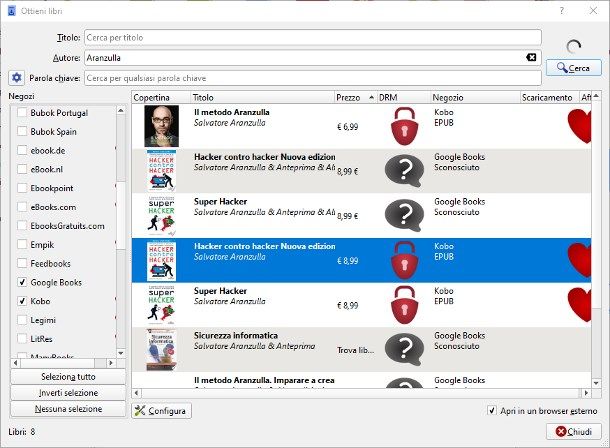
Task: Click the results horizontal scroll-right arrow
Action: click(586, 393)
